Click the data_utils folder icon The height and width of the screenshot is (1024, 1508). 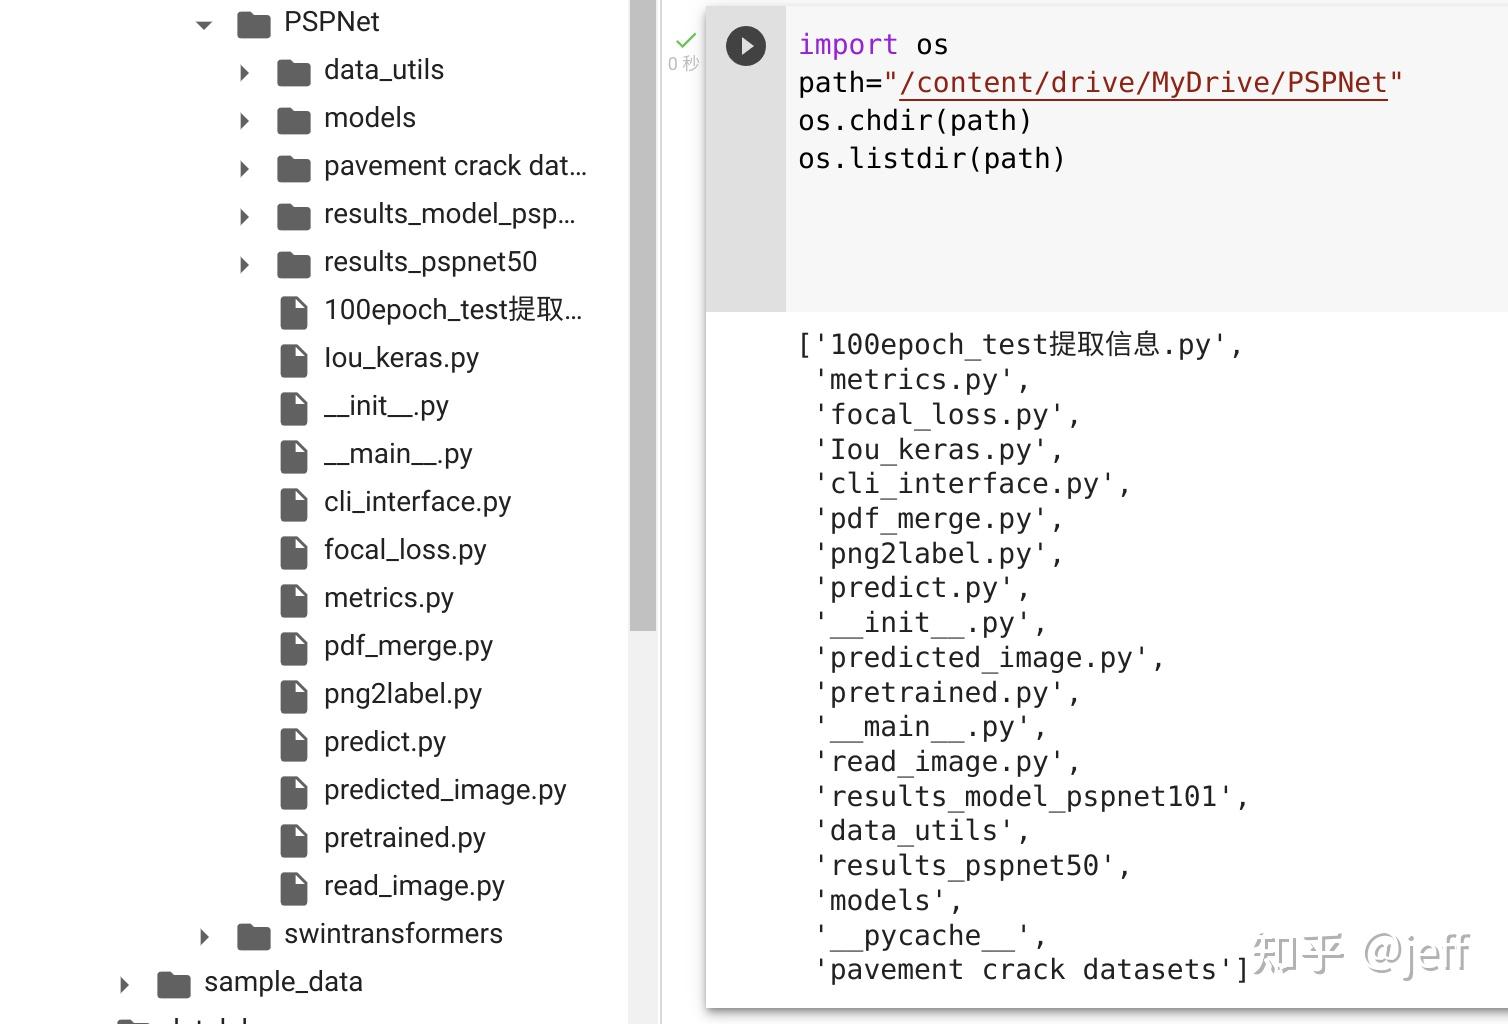click(x=293, y=72)
